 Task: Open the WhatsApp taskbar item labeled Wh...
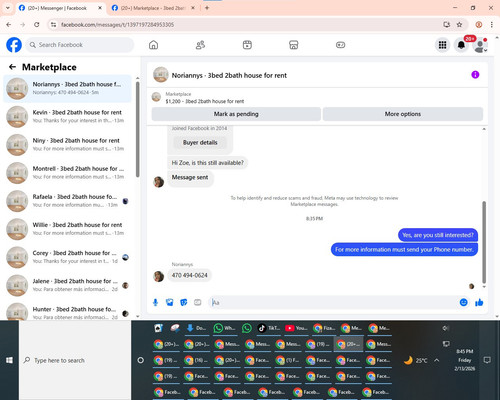pos(225,328)
